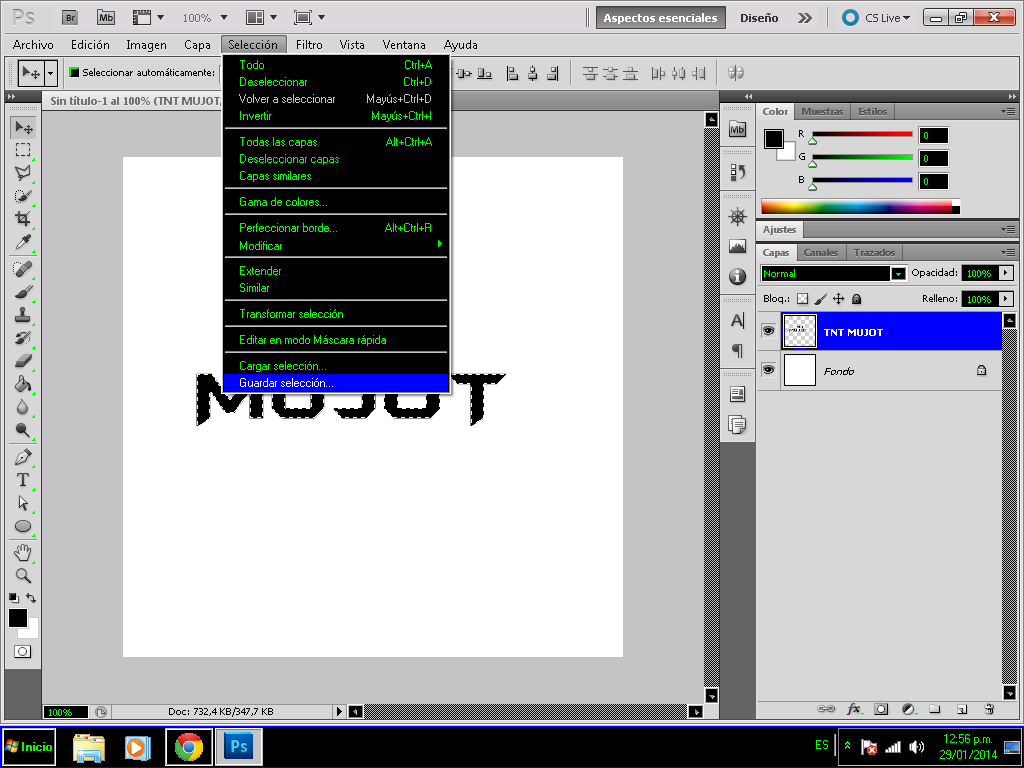The width and height of the screenshot is (1024, 768).
Task: Hide the TNT MUJOT layer
Action: [768, 331]
